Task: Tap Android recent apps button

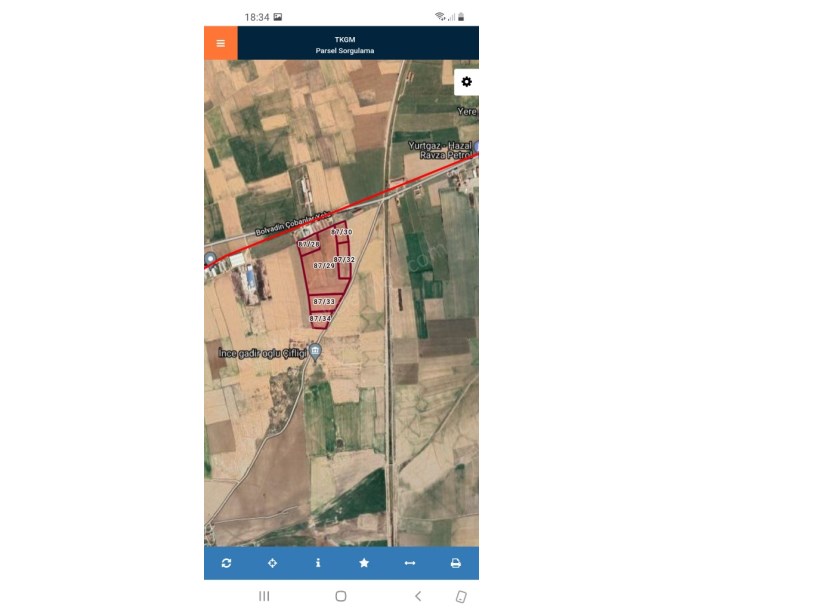Action: click(264, 596)
